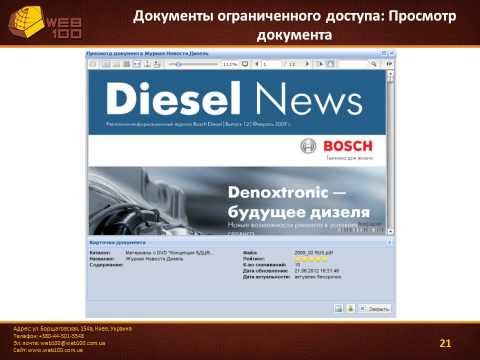Viewport: 480px width, 360px height.
Task: Go to the next page with the right arrow
Action: 307,64
